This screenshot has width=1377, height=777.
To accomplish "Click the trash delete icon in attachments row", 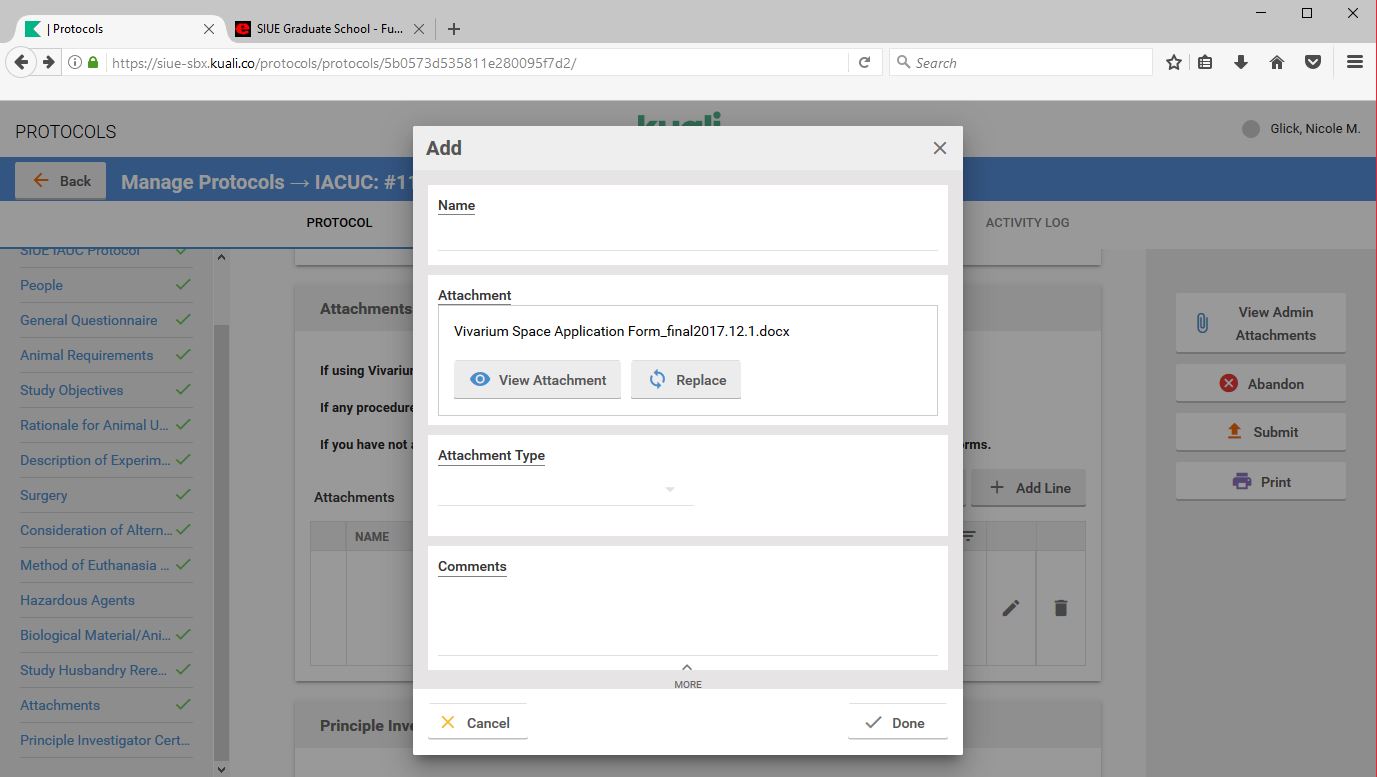I will point(1061,608).
